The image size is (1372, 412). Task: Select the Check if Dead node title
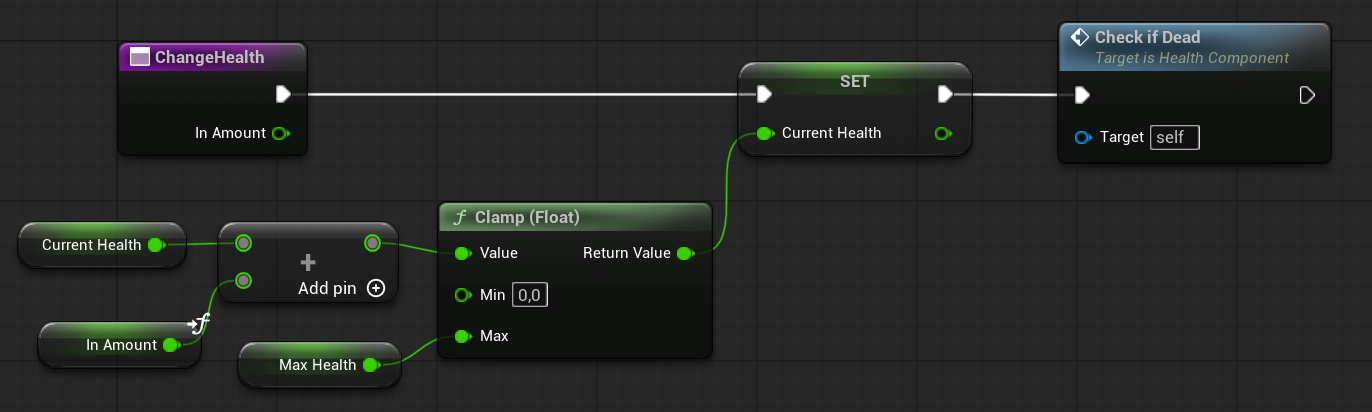1147,38
